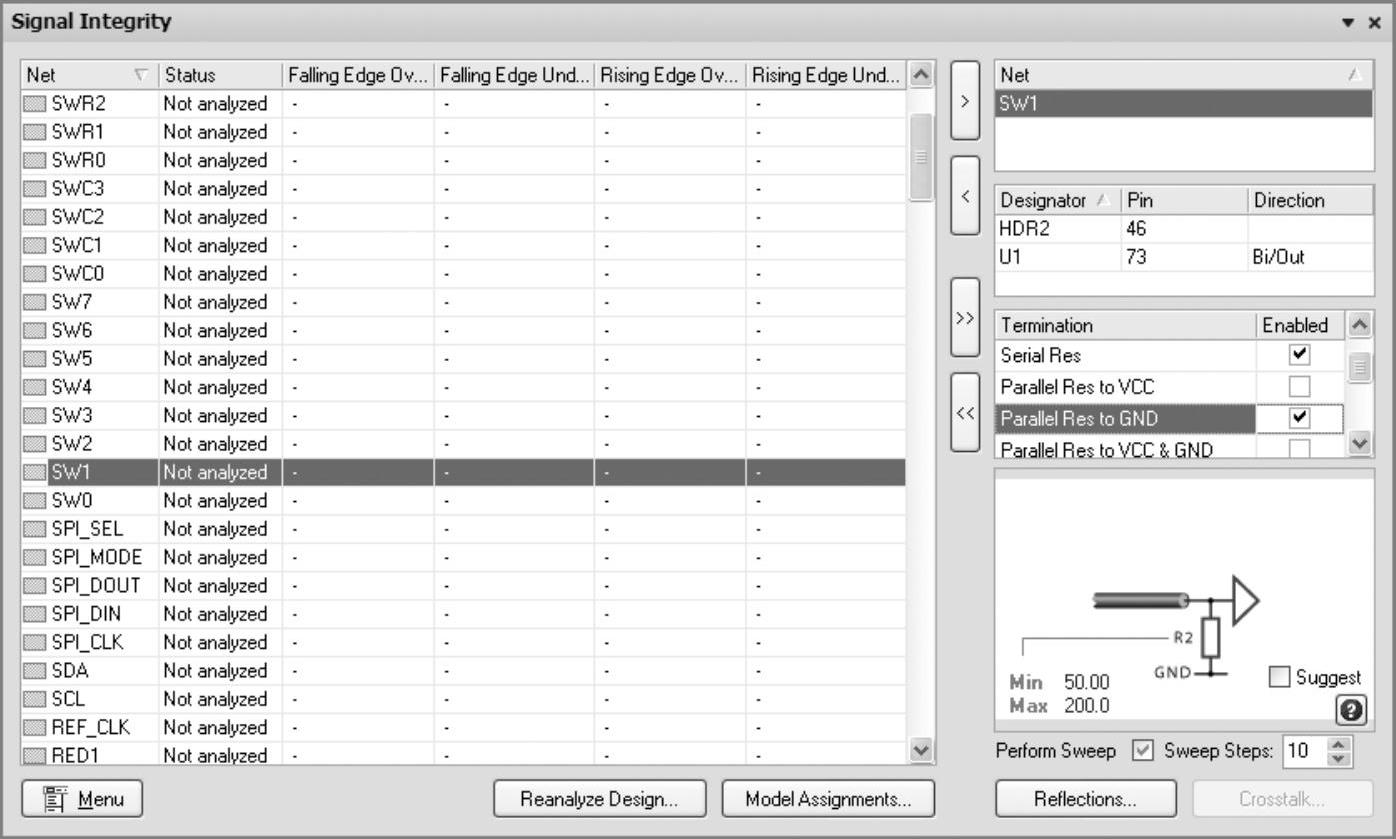The height and width of the screenshot is (839, 1396).
Task: Click the single right arrow move button
Action: click(x=965, y=101)
